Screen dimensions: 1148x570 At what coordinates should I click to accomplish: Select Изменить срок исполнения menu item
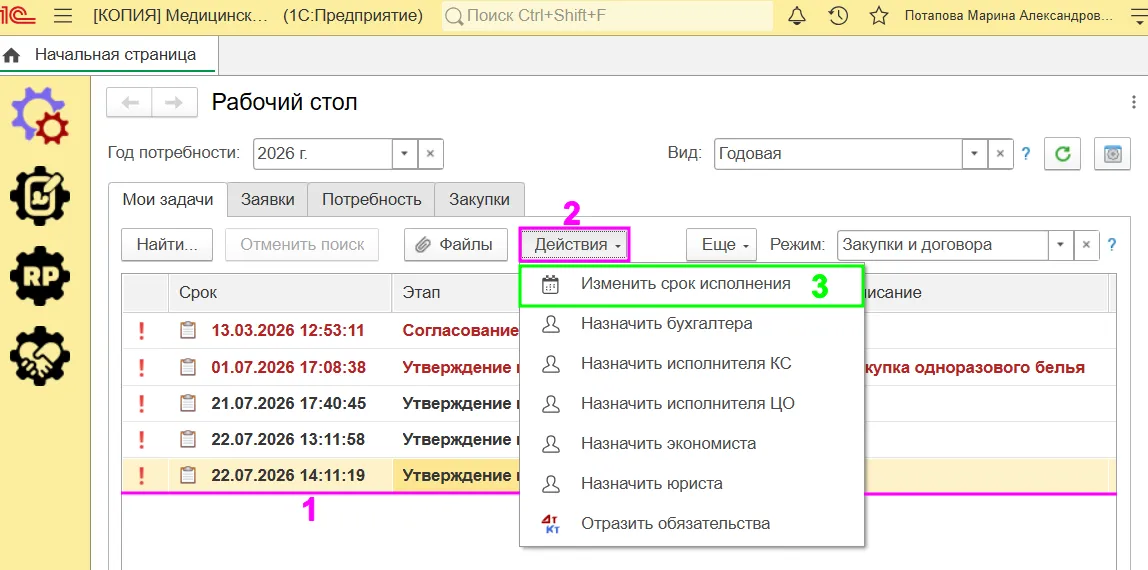[x=691, y=285]
